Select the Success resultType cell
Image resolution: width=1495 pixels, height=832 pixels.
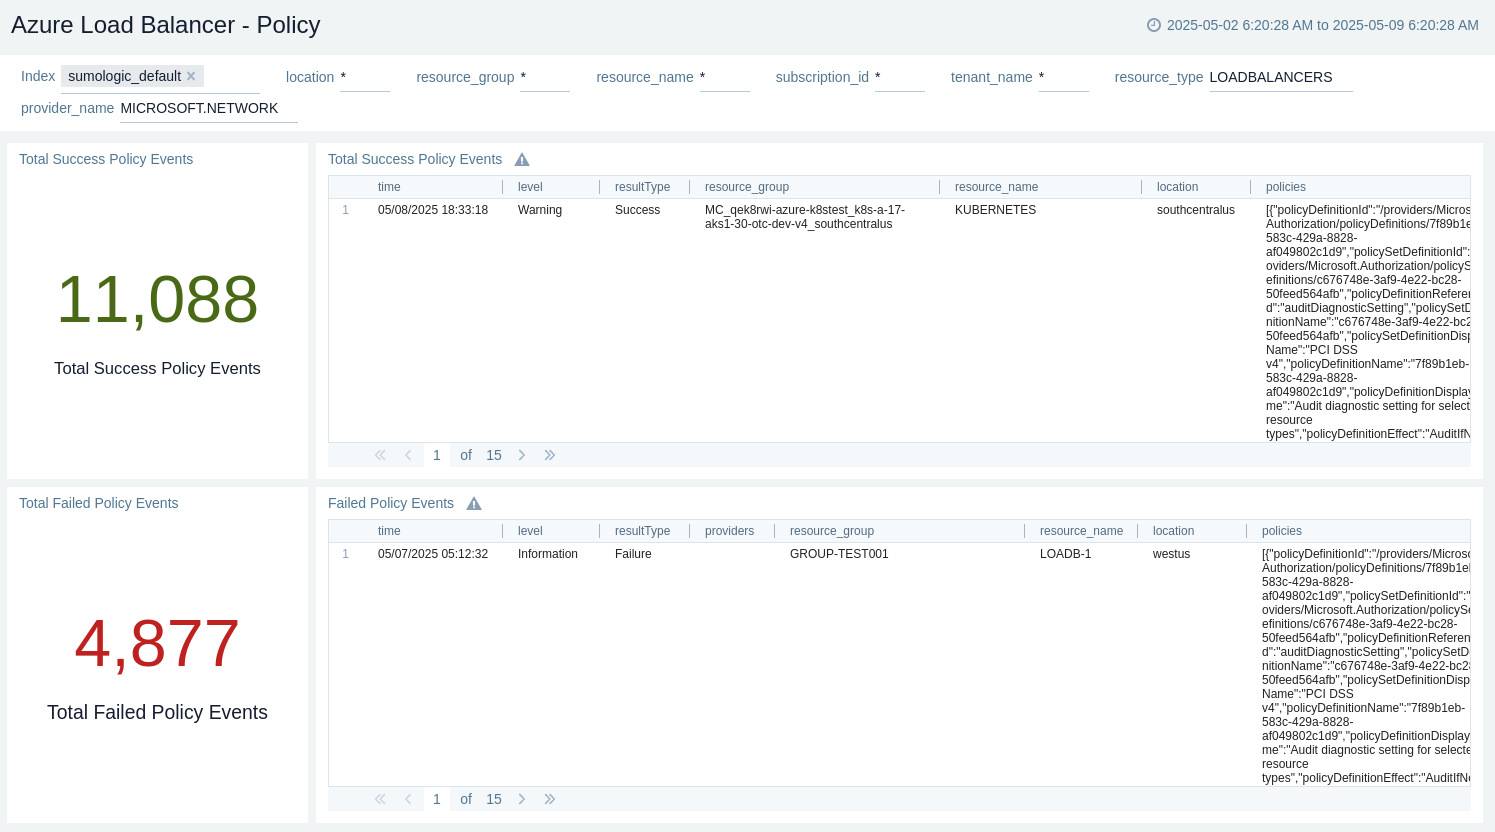click(637, 210)
